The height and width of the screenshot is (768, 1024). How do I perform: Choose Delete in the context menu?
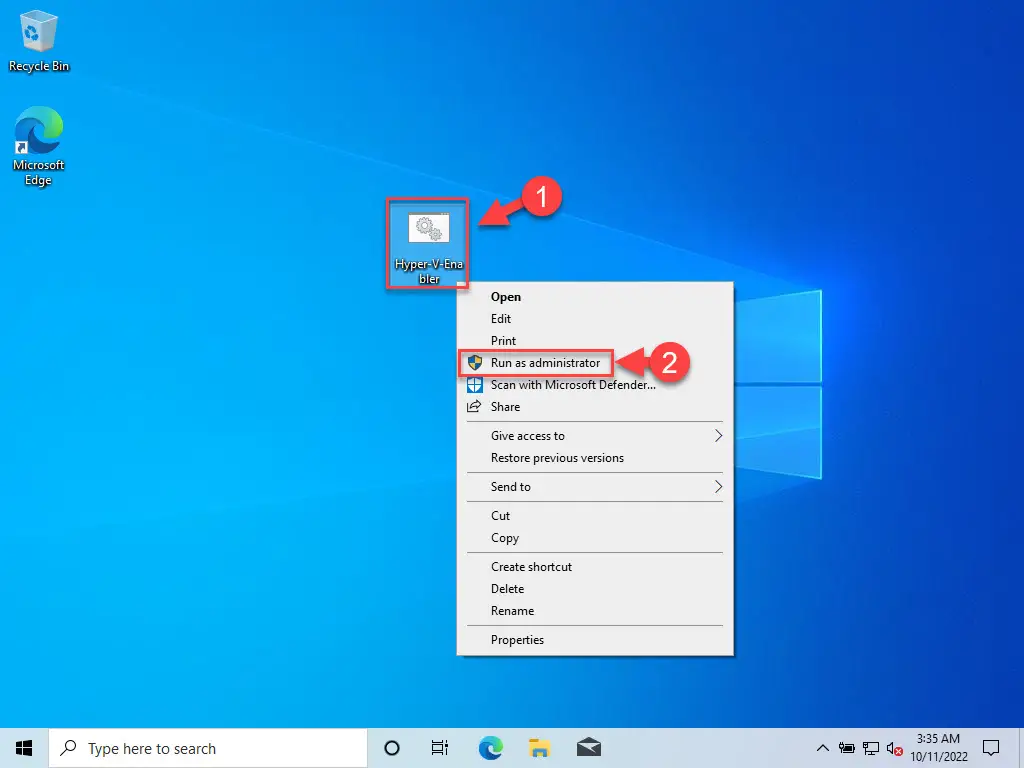595,589
